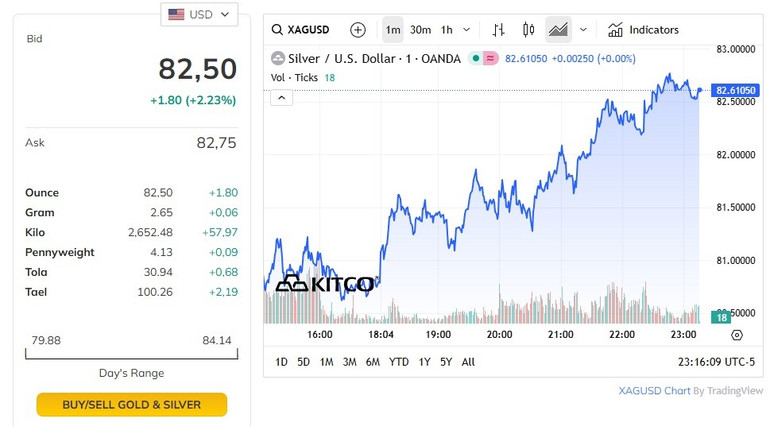
Task: Open the USD currency dropdown
Action: [199, 14]
